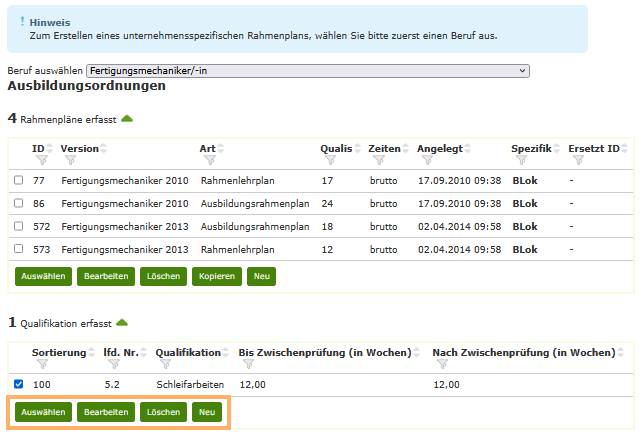Click the filter icon under ID column

pyautogui.click(x=42, y=160)
